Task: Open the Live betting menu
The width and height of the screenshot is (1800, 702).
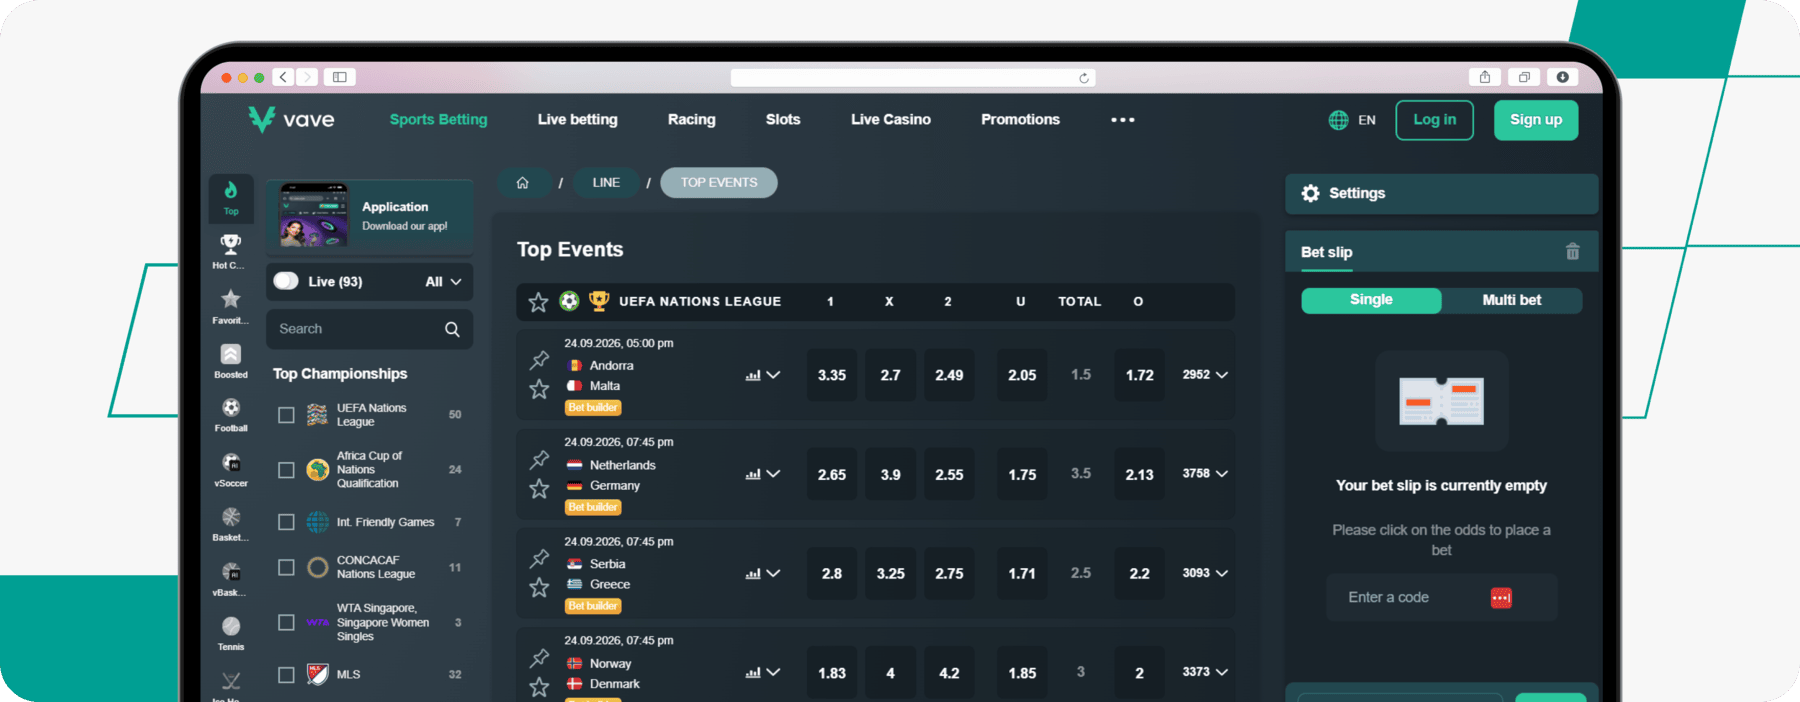Action: [x=577, y=120]
